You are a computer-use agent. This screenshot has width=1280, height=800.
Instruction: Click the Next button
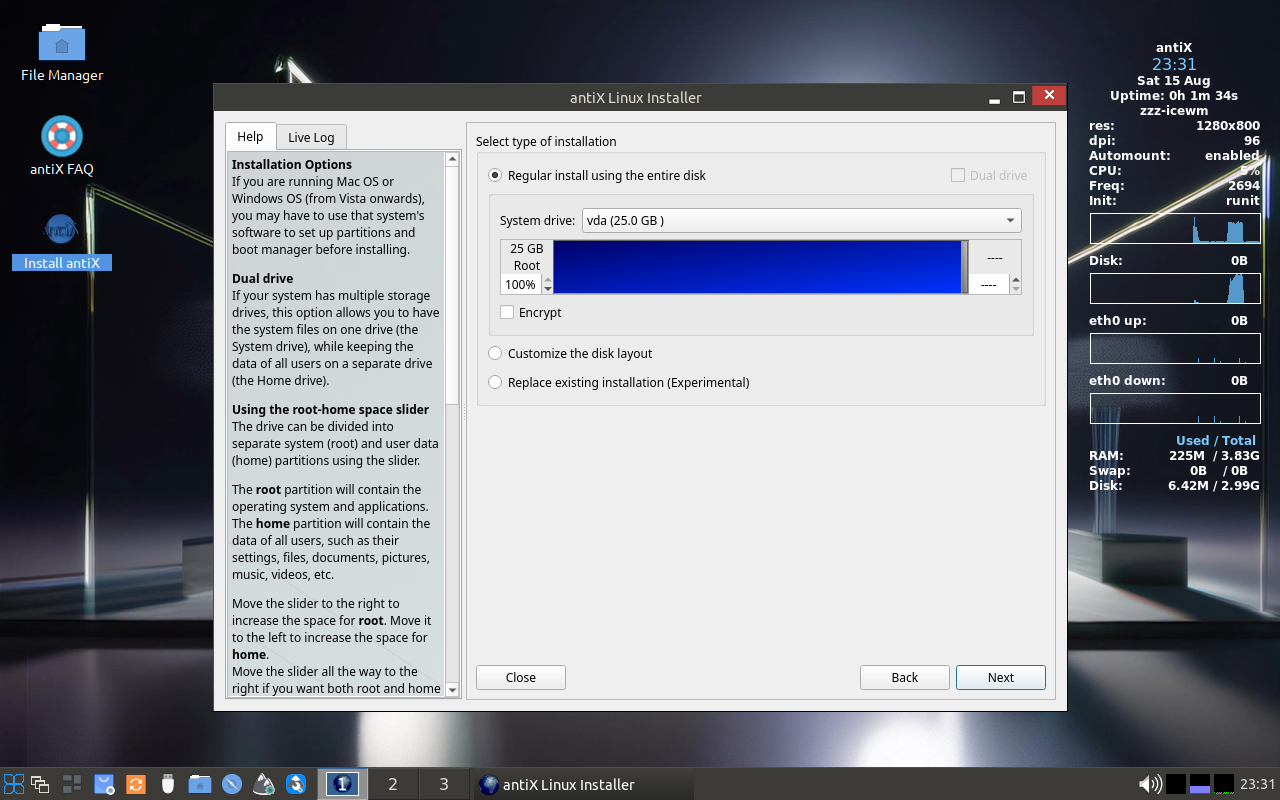(x=1001, y=677)
